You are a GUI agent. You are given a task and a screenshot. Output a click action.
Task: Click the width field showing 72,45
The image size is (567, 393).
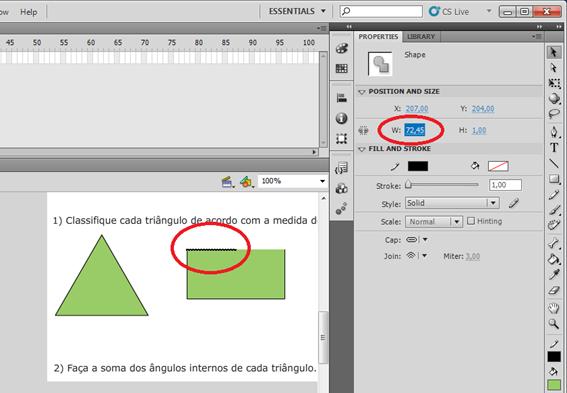click(414, 130)
